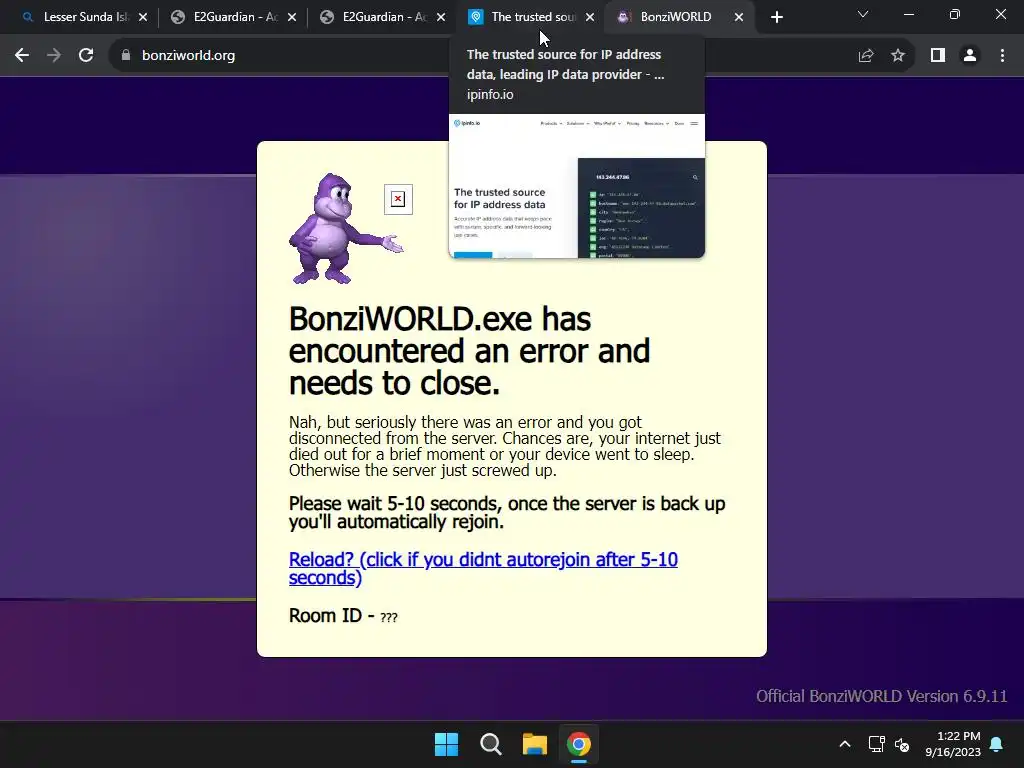Open the notifications bell icon

click(997, 744)
